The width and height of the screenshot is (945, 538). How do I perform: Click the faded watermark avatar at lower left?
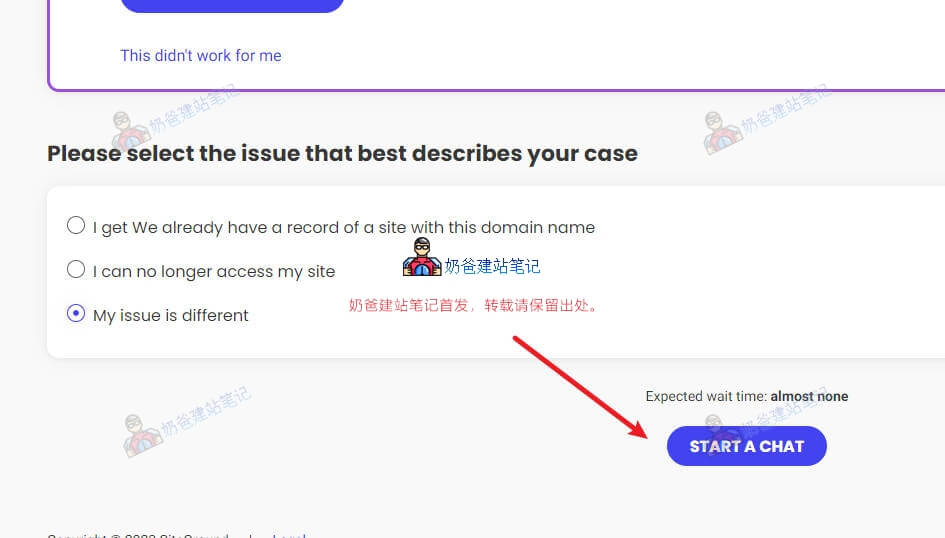click(142, 435)
